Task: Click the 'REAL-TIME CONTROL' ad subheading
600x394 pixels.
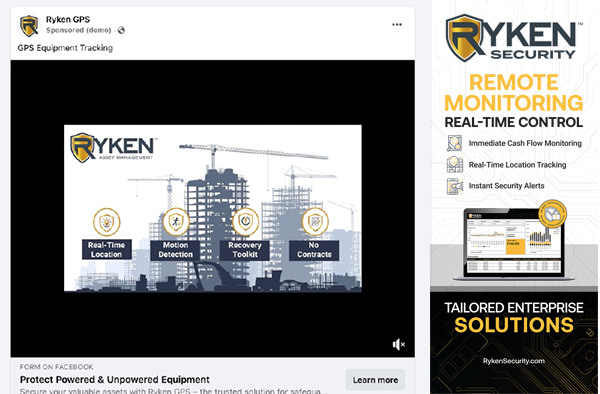Action: coord(514,122)
